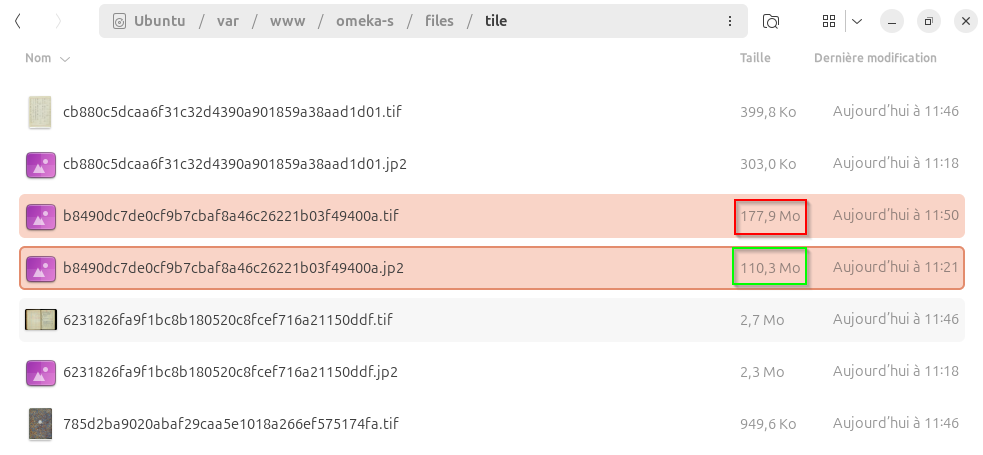The height and width of the screenshot is (455, 983).
Task: Expand the view options dropdown arrow
Action: coord(857,21)
